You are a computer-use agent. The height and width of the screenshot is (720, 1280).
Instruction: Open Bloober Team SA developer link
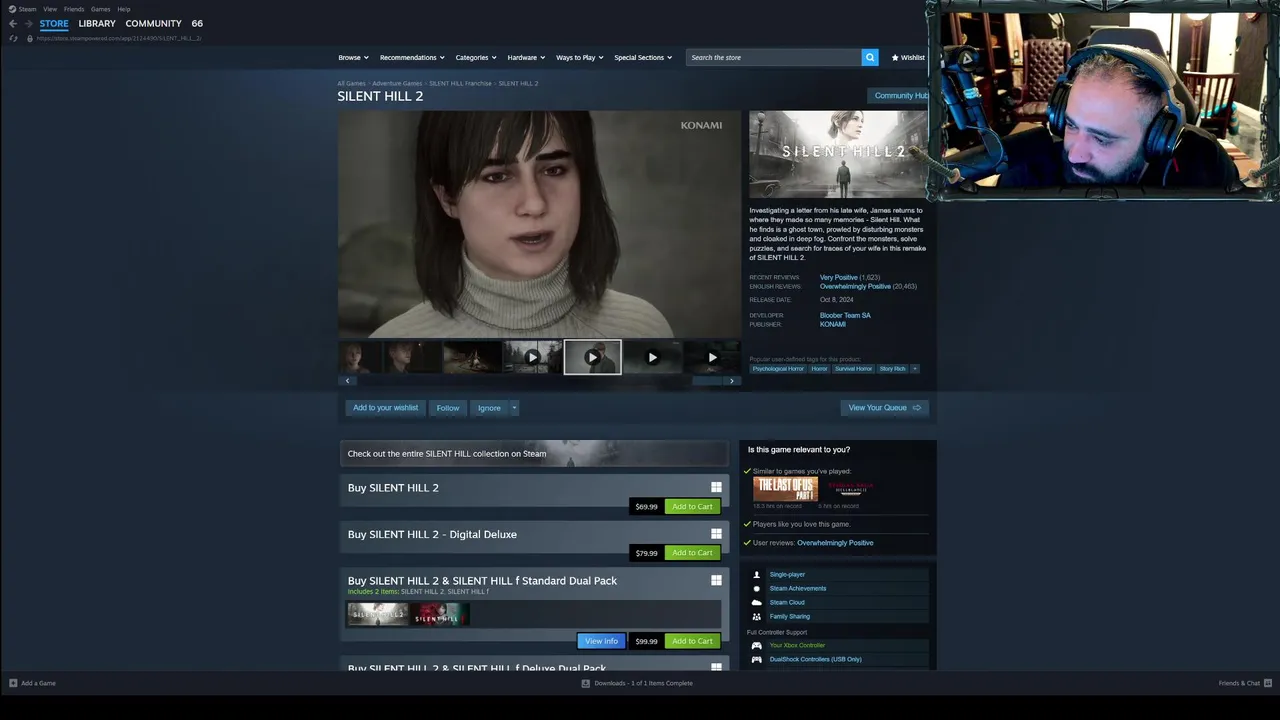click(845, 315)
